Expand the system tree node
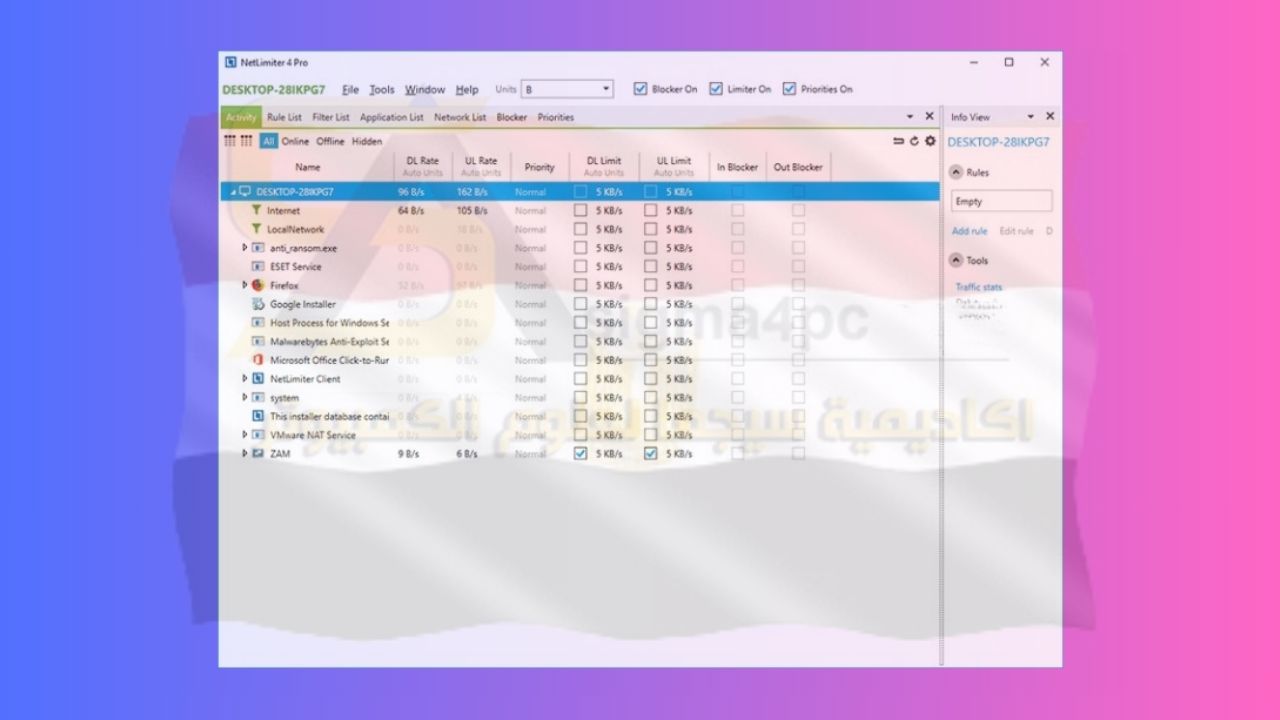 point(244,398)
